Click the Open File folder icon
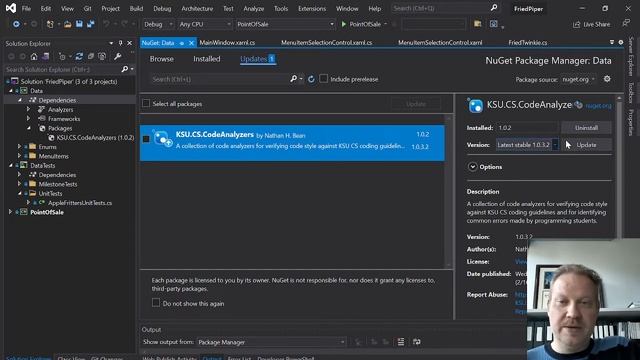This screenshot has height=360, width=640. 68,24
